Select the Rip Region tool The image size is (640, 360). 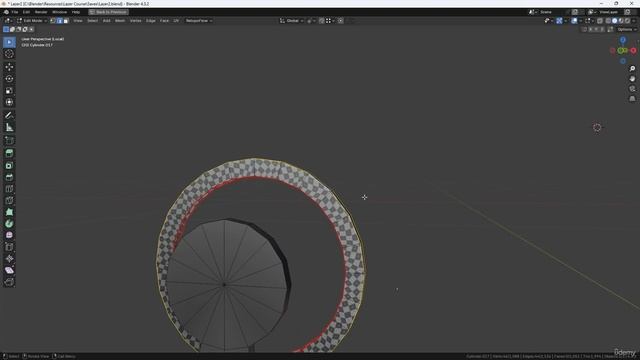9,282
